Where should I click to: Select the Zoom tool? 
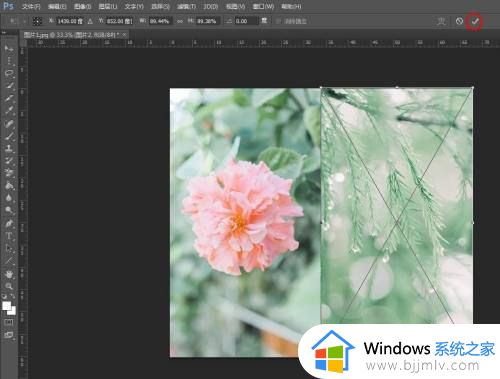click(x=9, y=286)
